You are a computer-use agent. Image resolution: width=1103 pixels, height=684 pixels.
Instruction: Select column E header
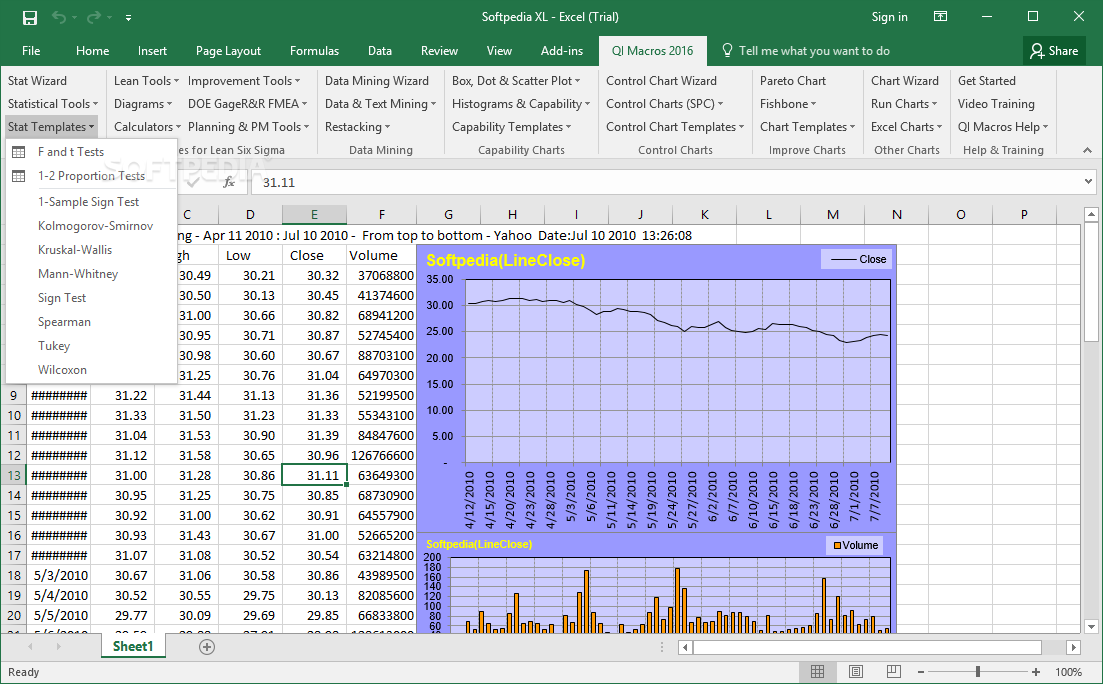(314, 215)
